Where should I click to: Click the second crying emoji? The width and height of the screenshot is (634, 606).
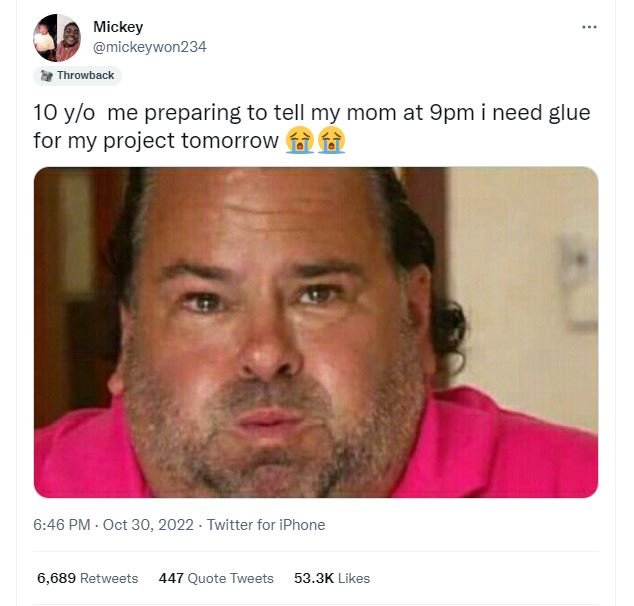tap(331, 140)
